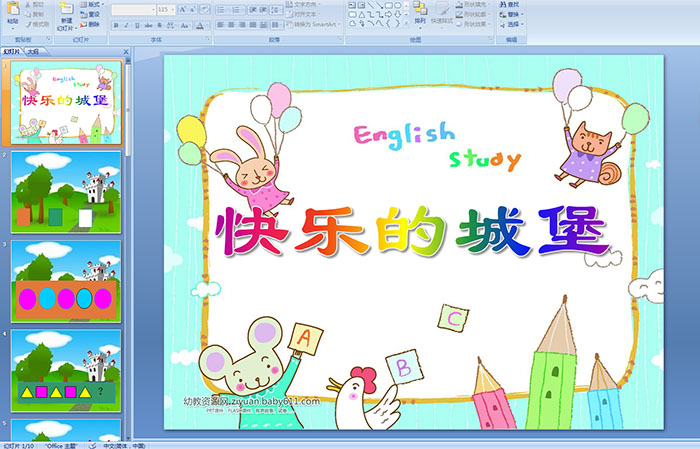The width and height of the screenshot is (700, 449).
Task: Select the Arrow line shape
Action: coord(379,5)
